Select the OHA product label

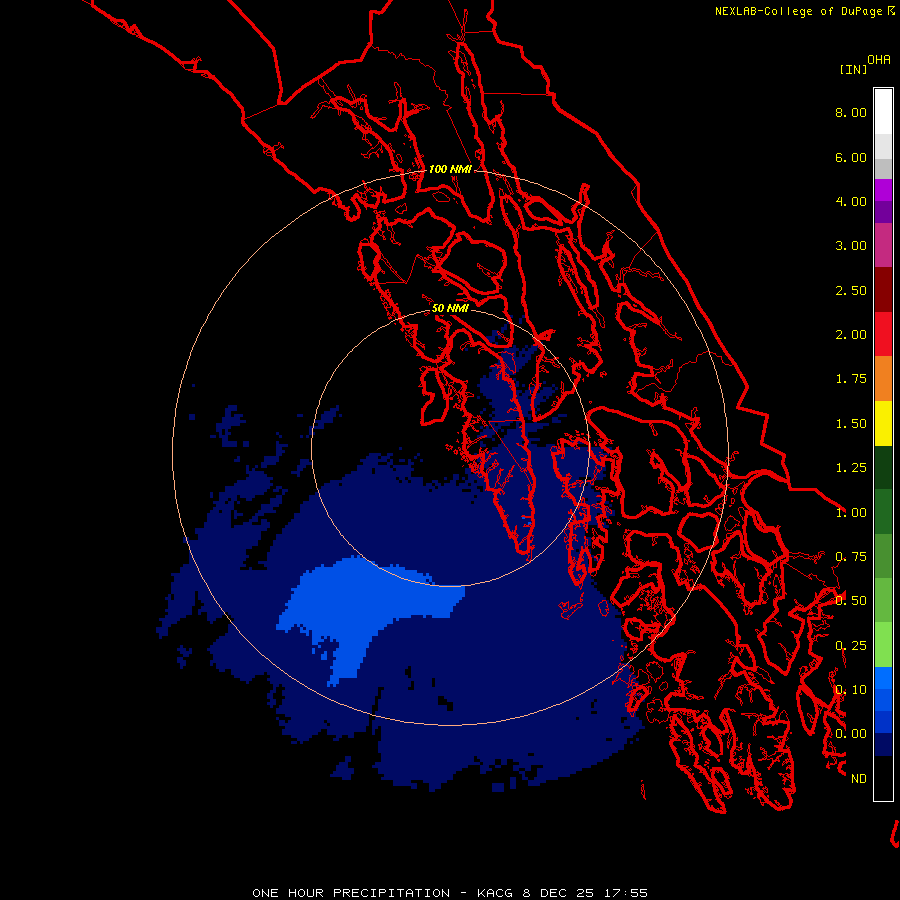tap(879, 60)
